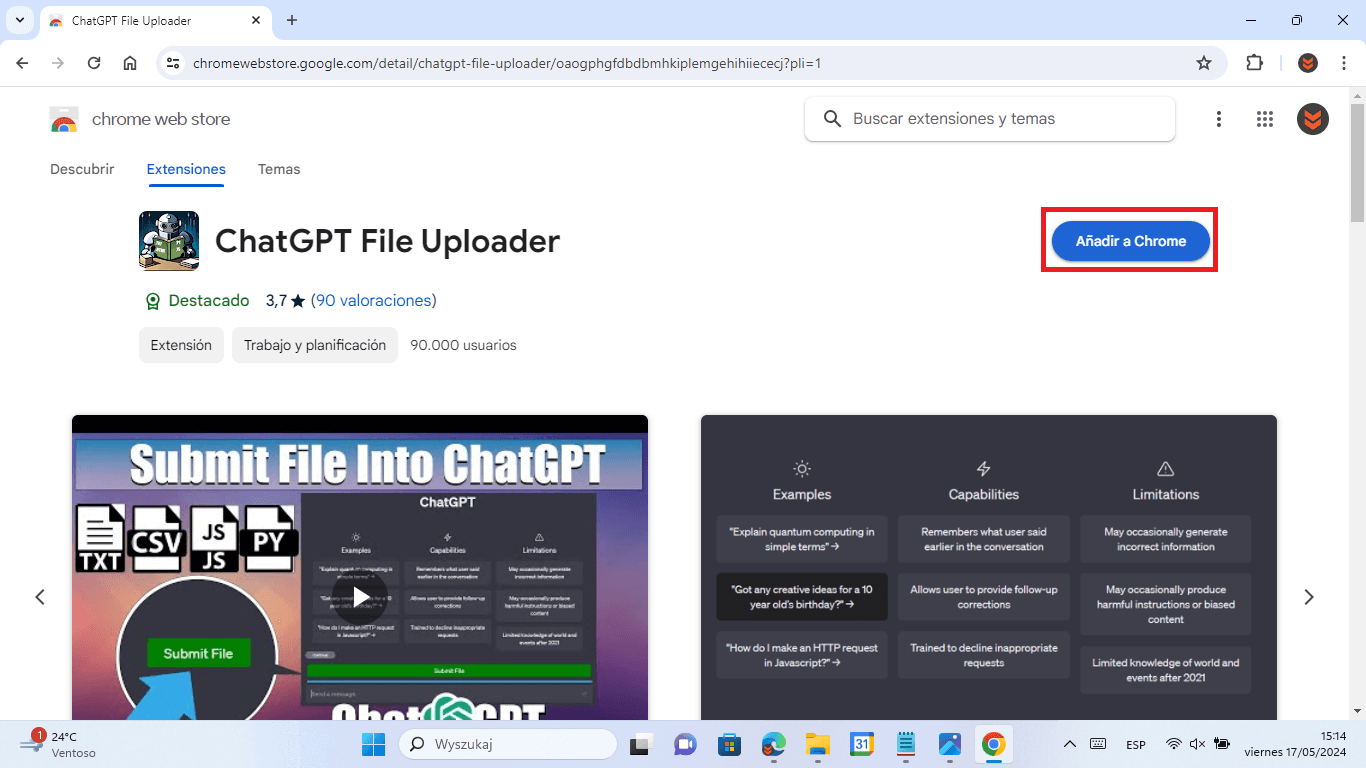This screenshot has width=1366, height=768.
Task: Open site information icon in address bar
Action: (x=173, y=63)
